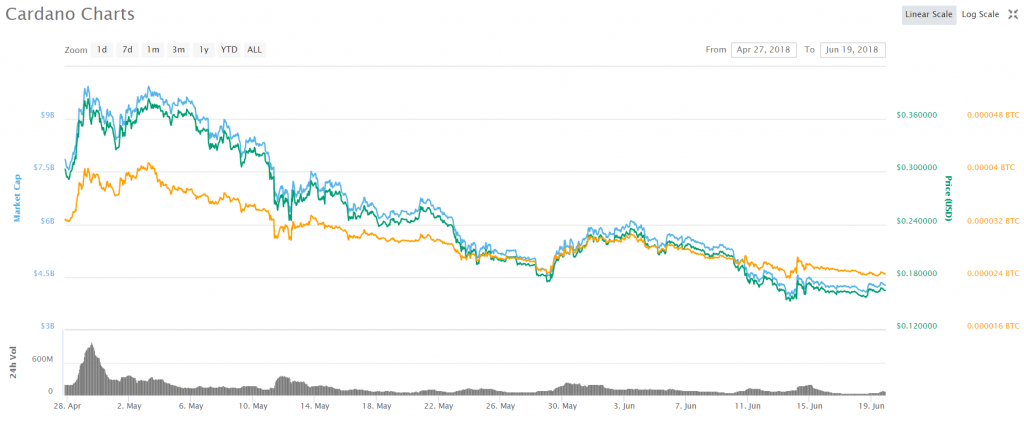Switch to Log Scale
Viewport: 1024px width, 423px height.
[980, 14]
